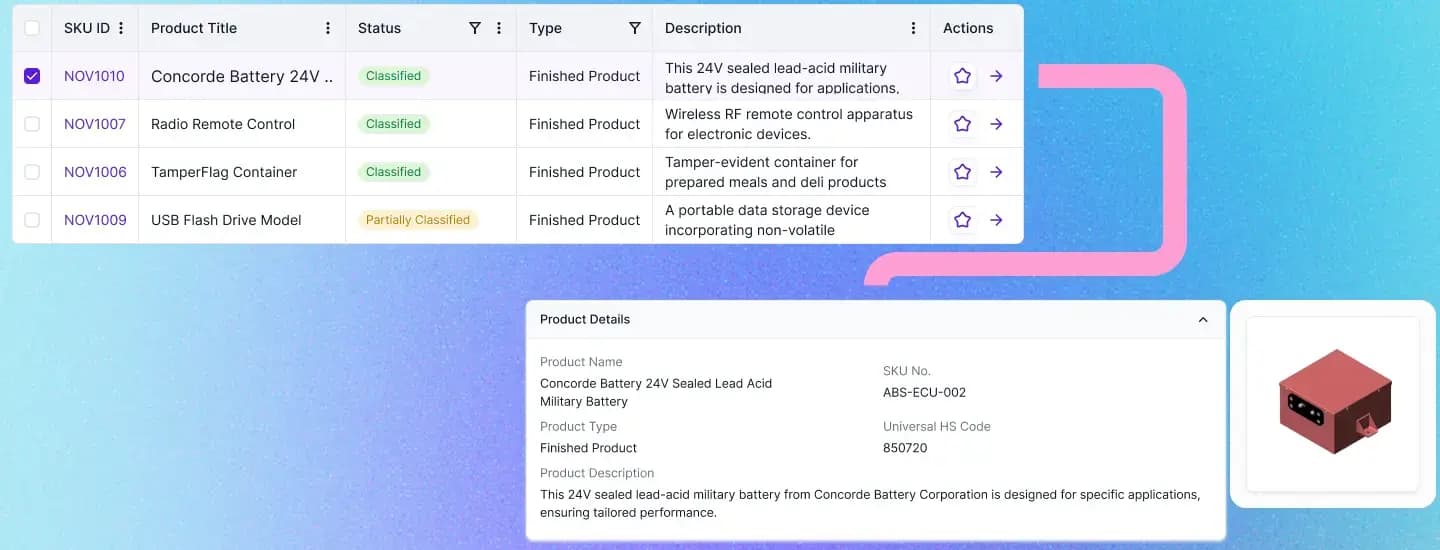Viewport: 1440px width, 550px height.
Task: Check the NOV1009 row checkbox
Action: [32, 220]
